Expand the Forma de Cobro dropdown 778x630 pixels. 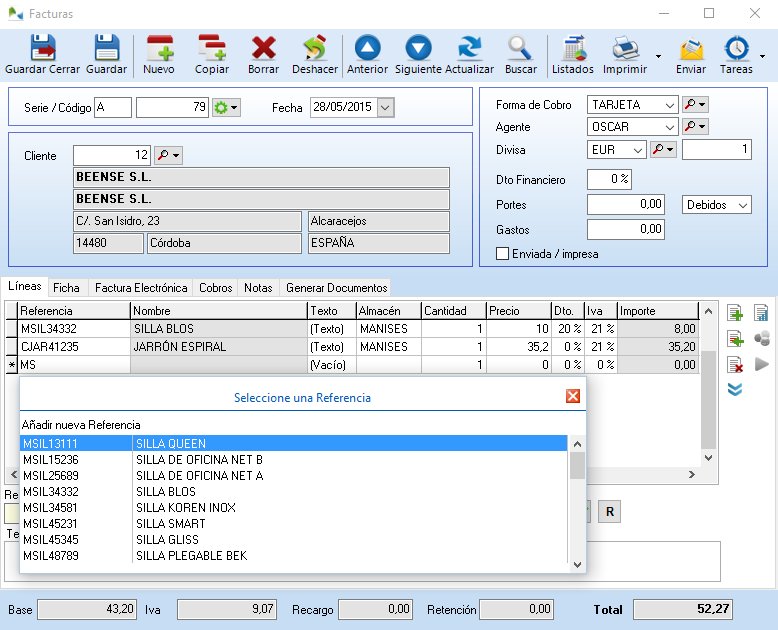coord(669,104)
